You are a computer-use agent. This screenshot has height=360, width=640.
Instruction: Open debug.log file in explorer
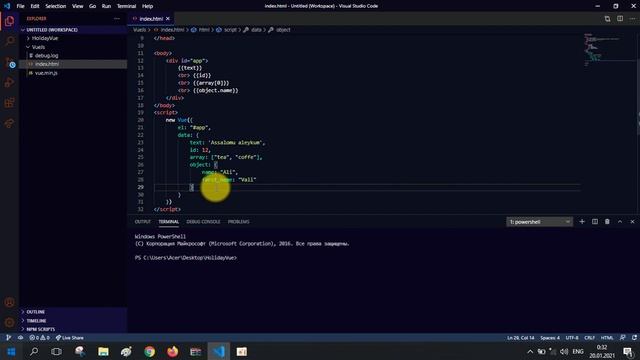(73, 56)
